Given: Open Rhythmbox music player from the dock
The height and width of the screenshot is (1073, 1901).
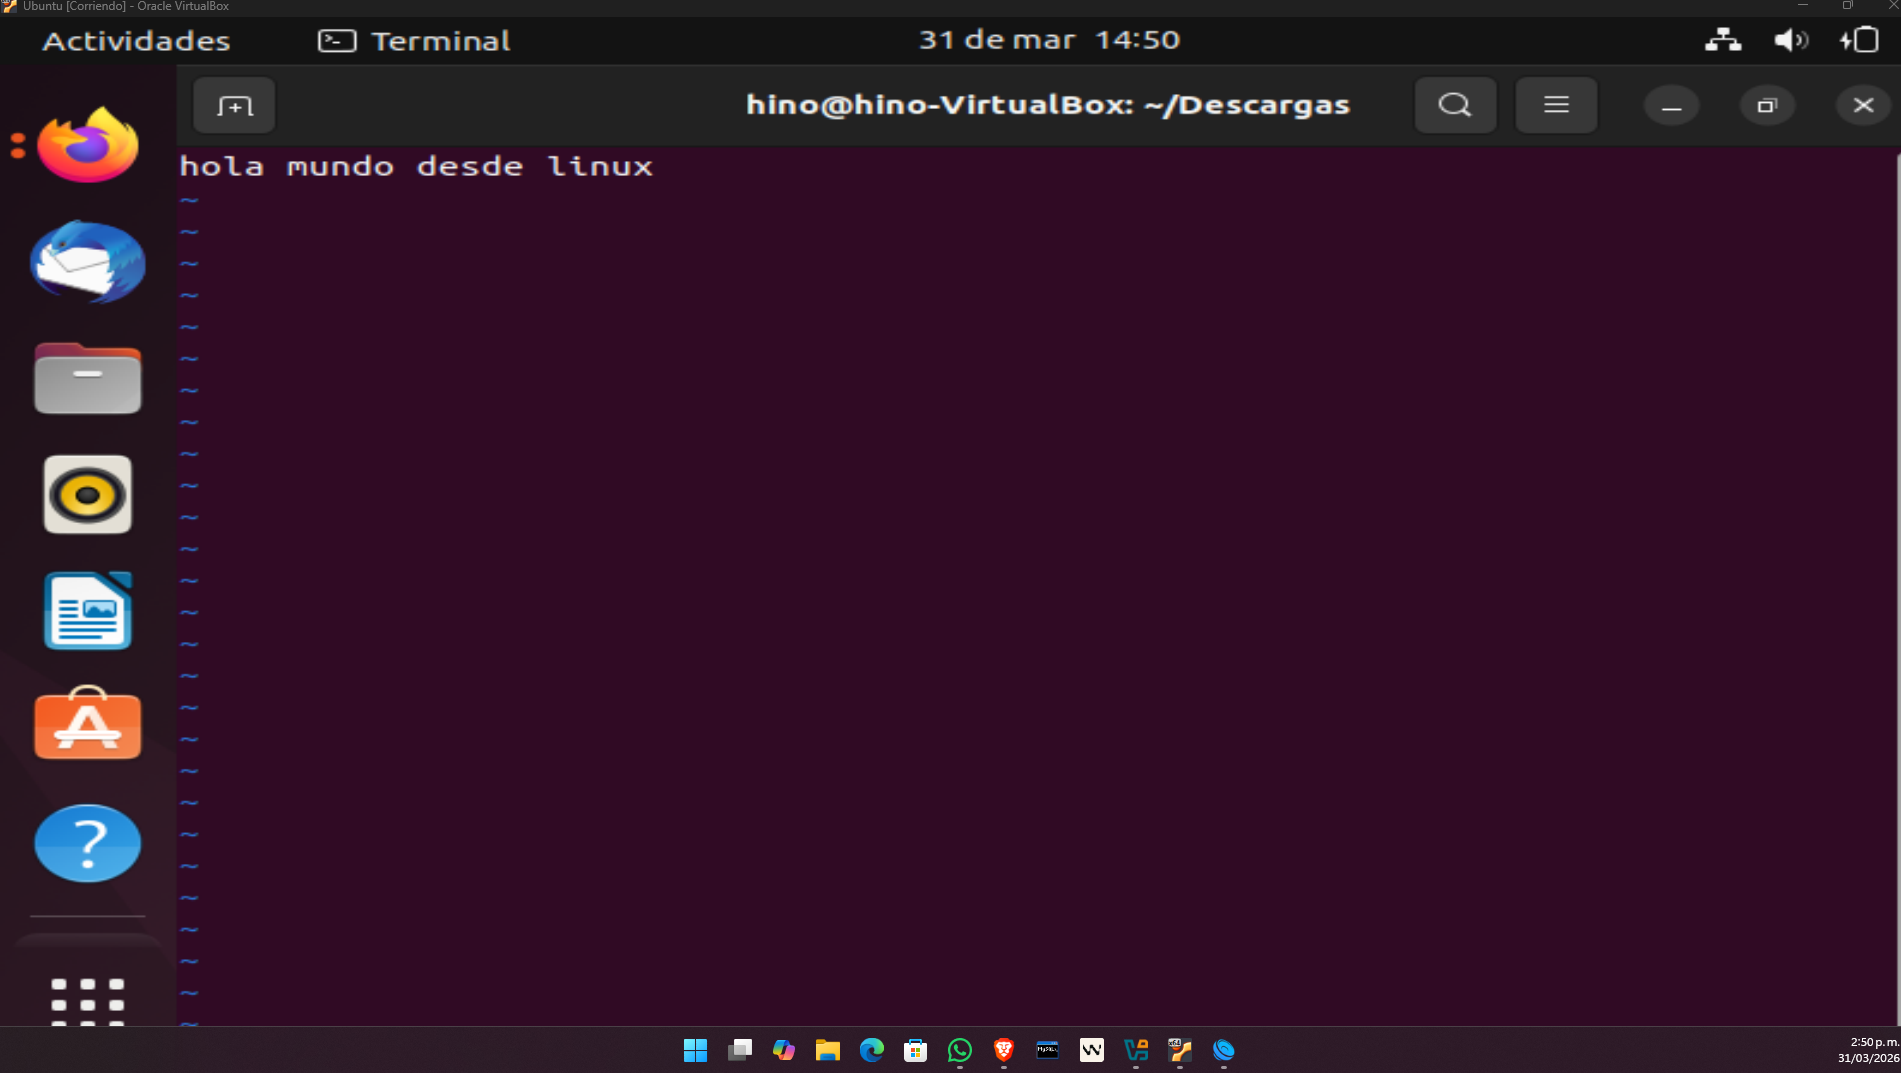Looking at the screenshot, I should 88,494.
